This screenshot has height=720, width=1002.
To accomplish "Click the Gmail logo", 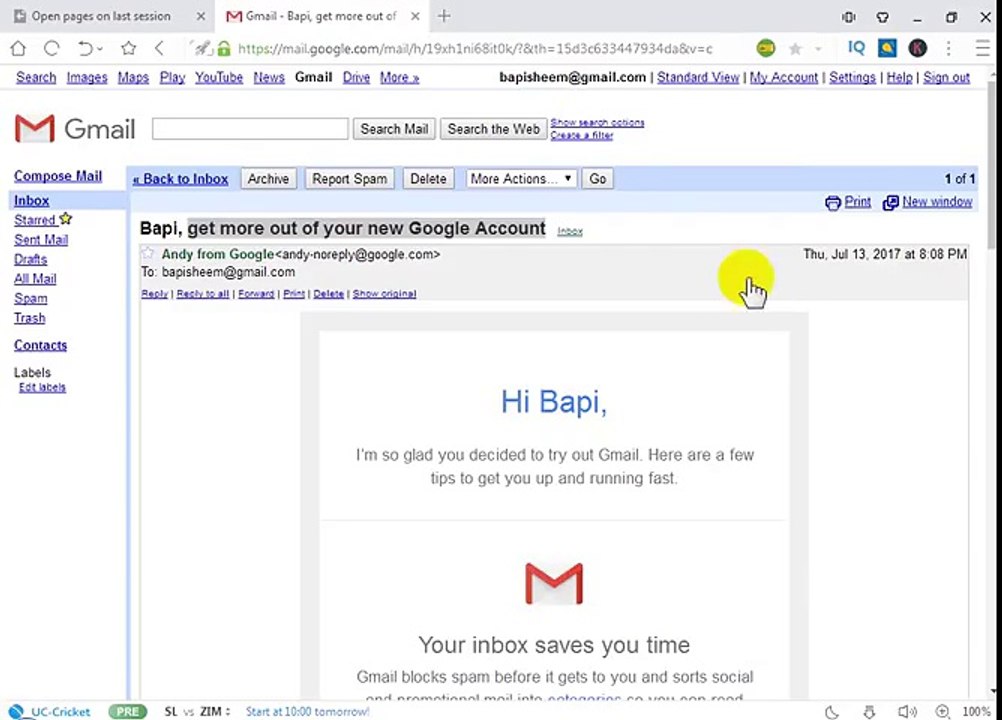I will point(75,128).
